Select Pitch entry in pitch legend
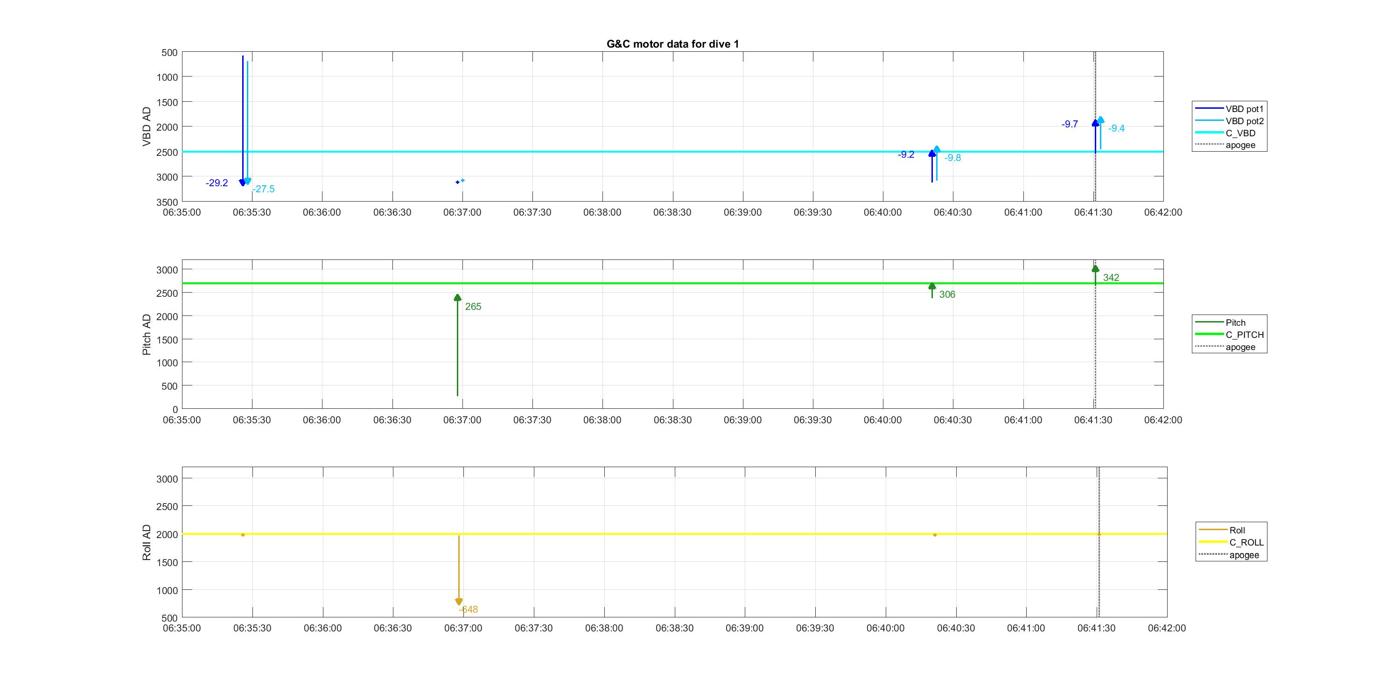This screenshot has width=1400, height=693. 1221,322
